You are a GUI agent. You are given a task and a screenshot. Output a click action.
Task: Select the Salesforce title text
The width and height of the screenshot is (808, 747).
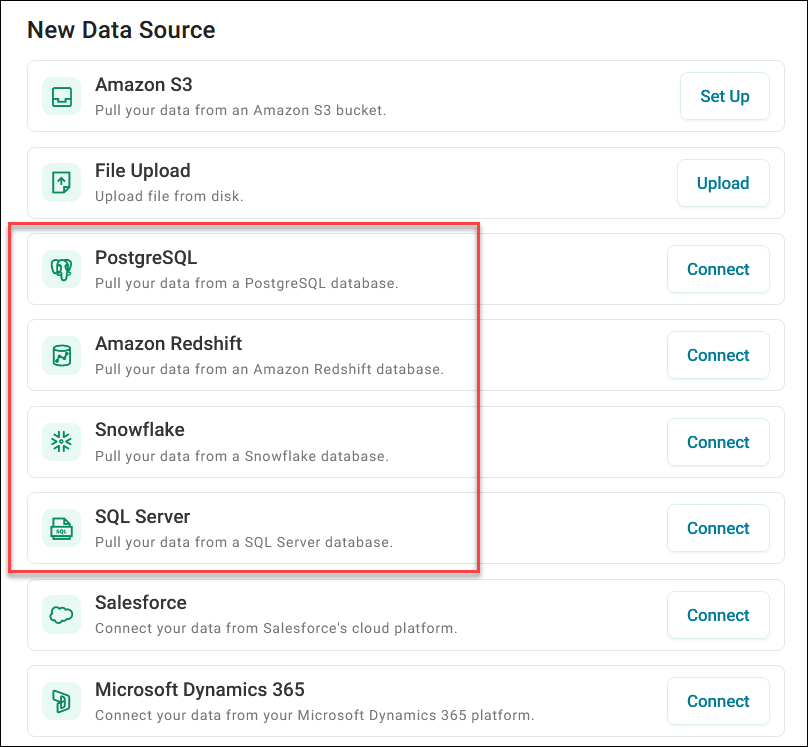tap(141, 603)
